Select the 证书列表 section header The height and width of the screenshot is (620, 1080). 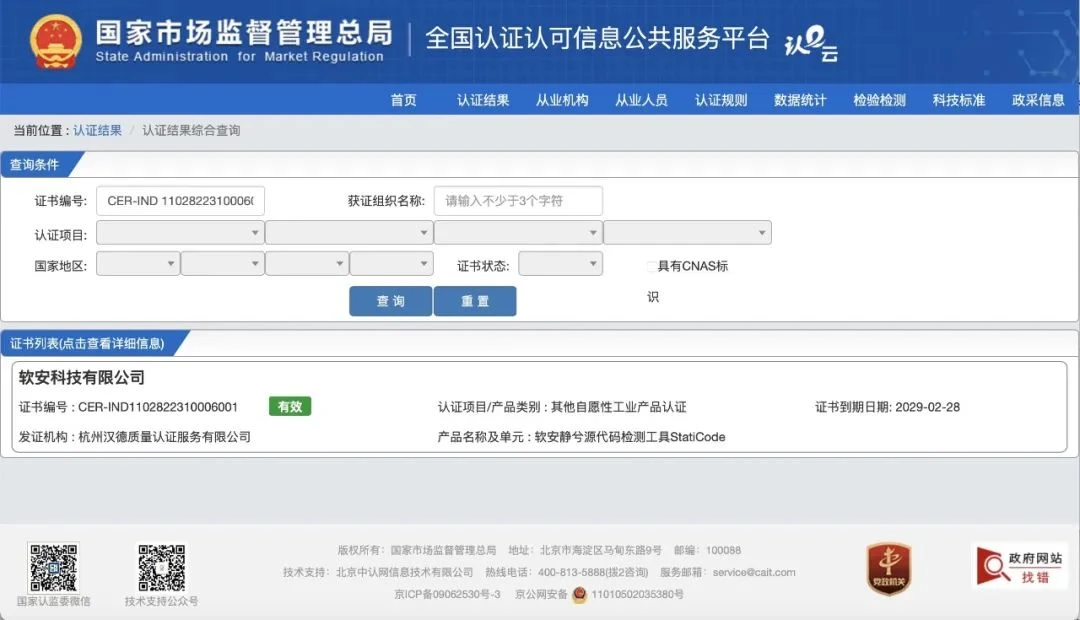click(87, 343)
